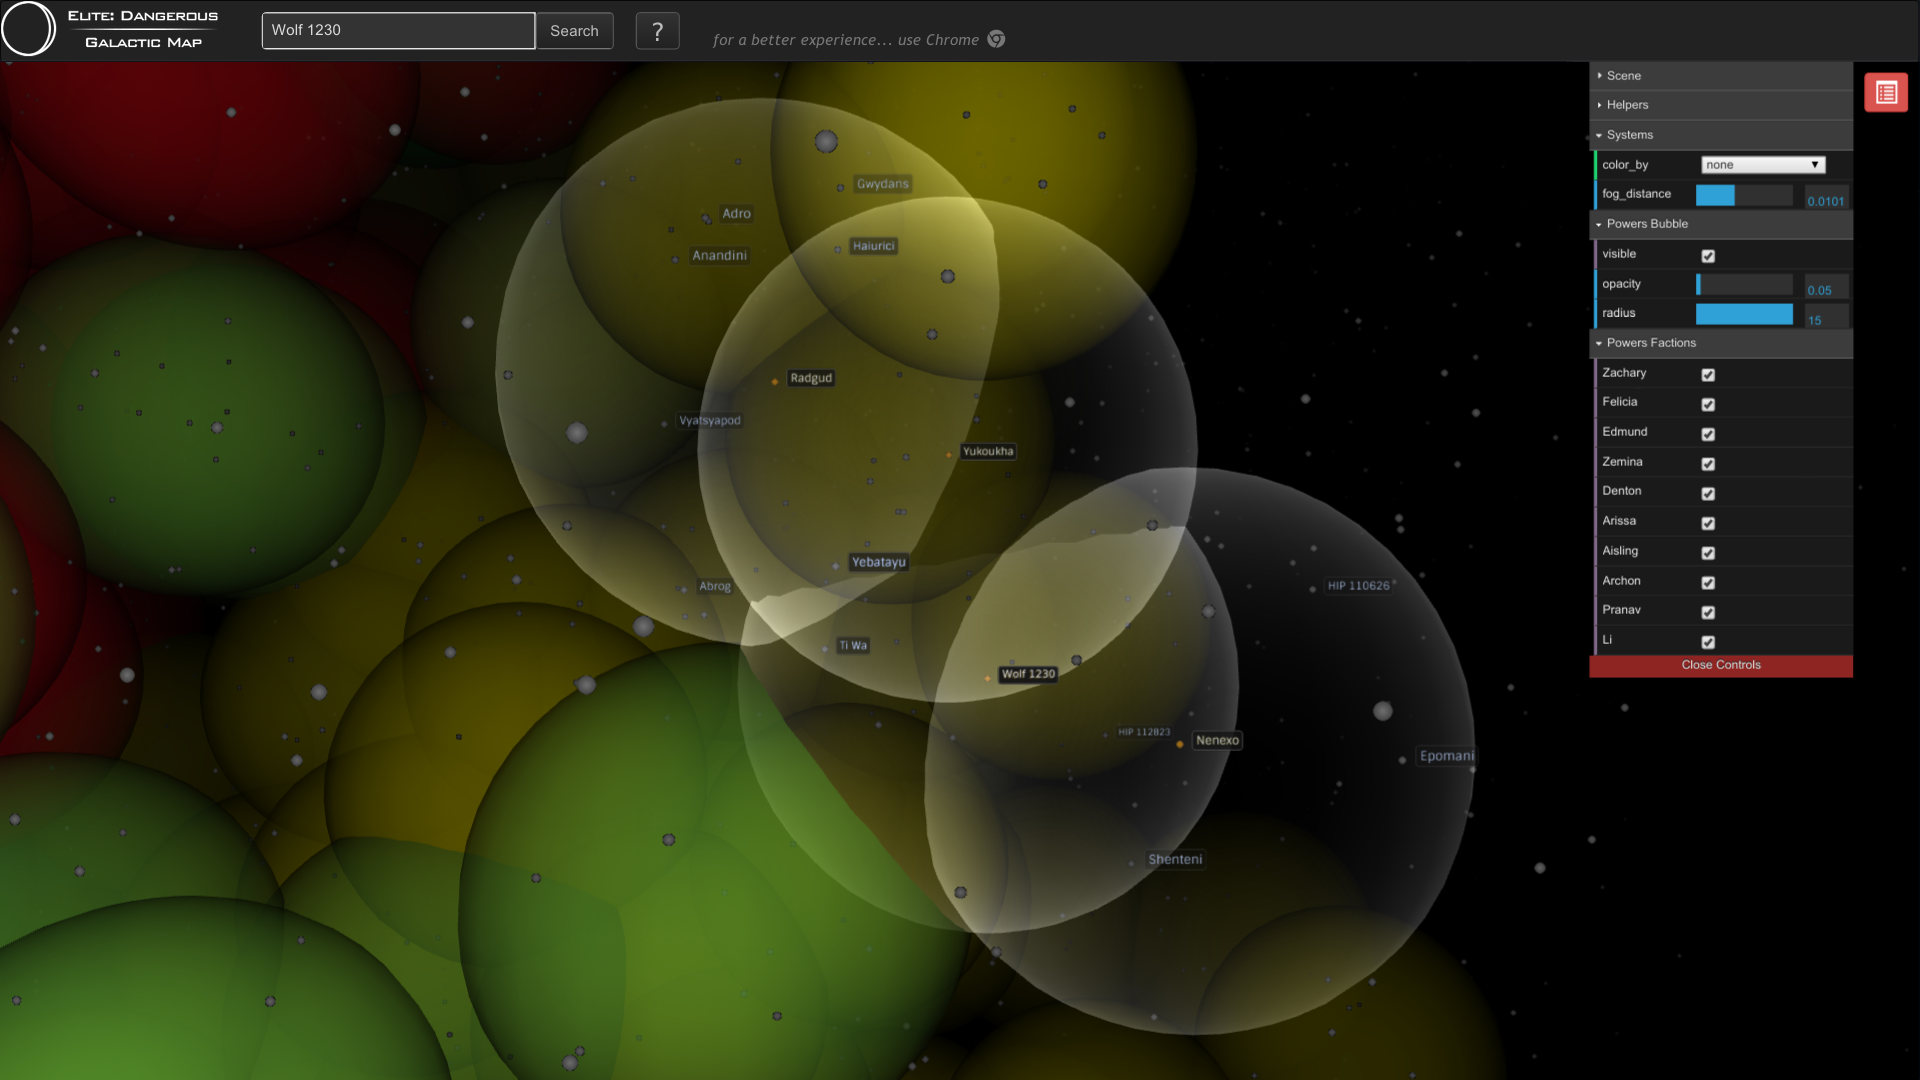Screen dimensions: 1920x1080
Task: Select the Nenexo system label
Action: coord(1217,741)
